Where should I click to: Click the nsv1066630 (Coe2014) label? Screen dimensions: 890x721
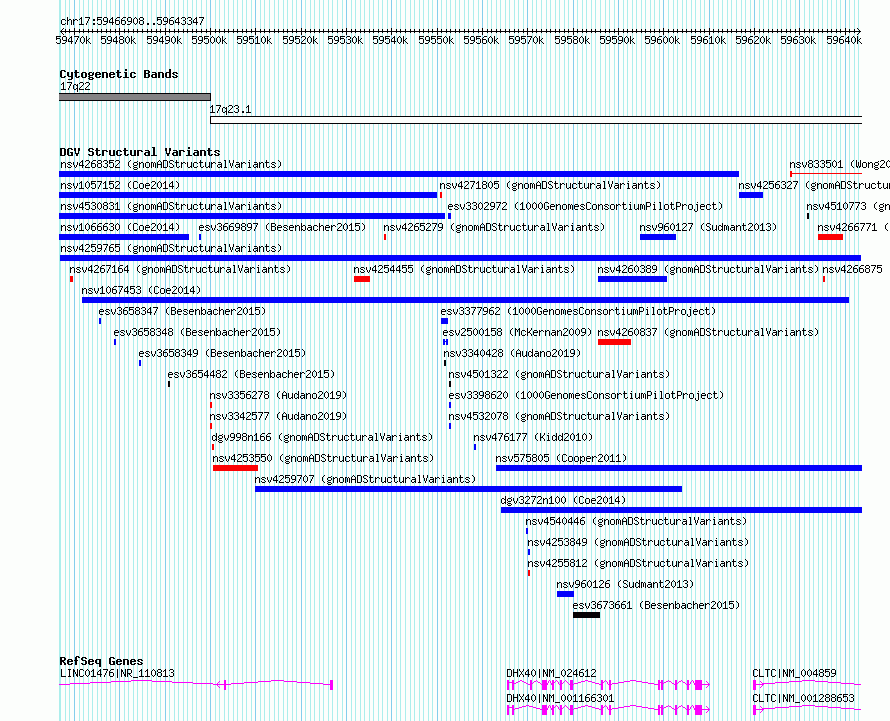[x=120, y=227]
